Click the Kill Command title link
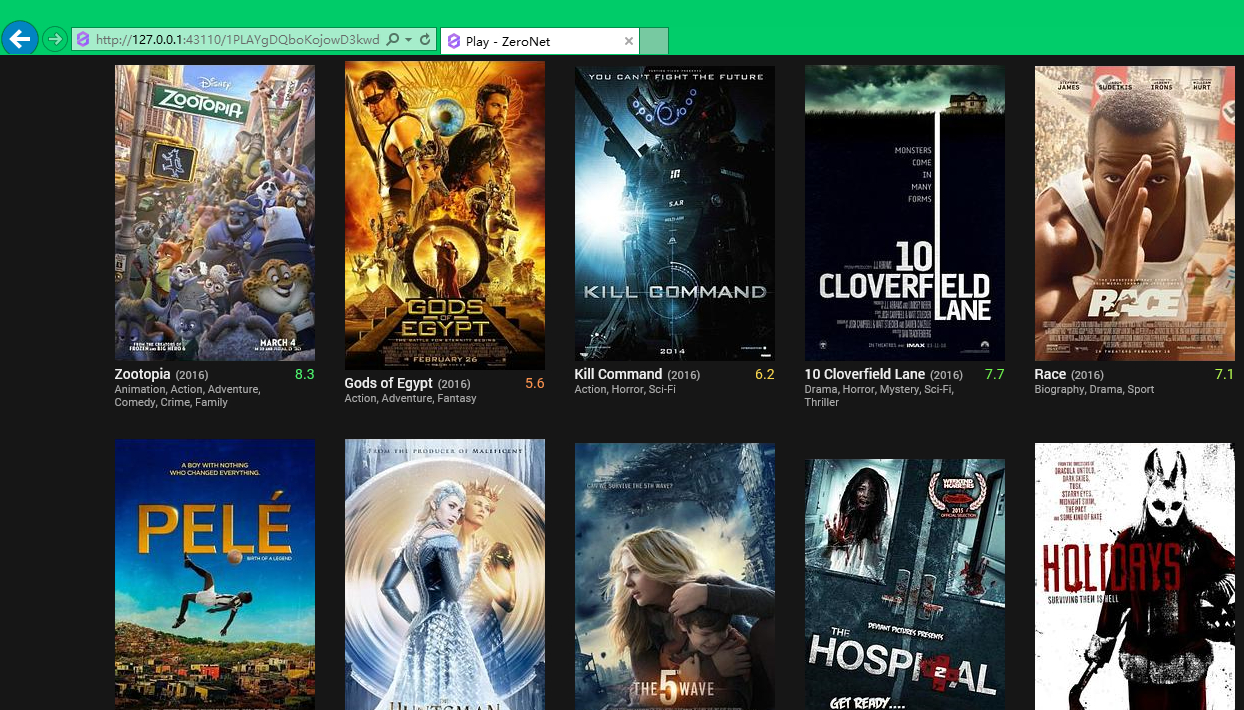Screen dimensions: 1244x710 point(619,374)
